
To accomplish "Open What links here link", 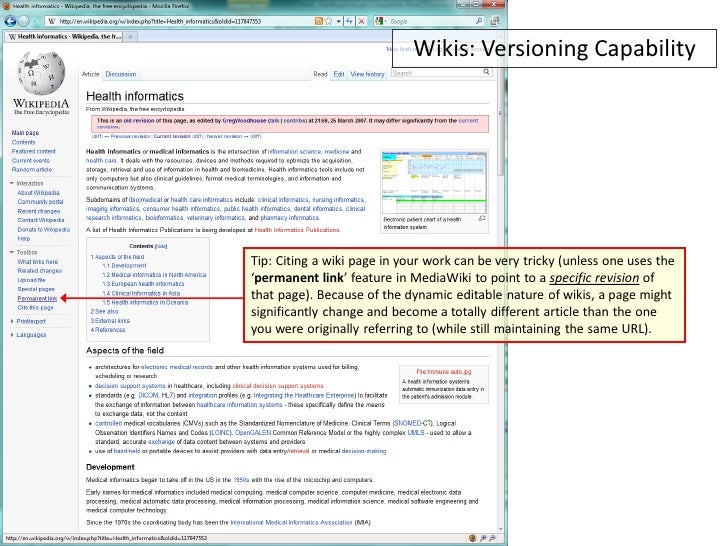I will pyautogui.click(x=38, y=261).
